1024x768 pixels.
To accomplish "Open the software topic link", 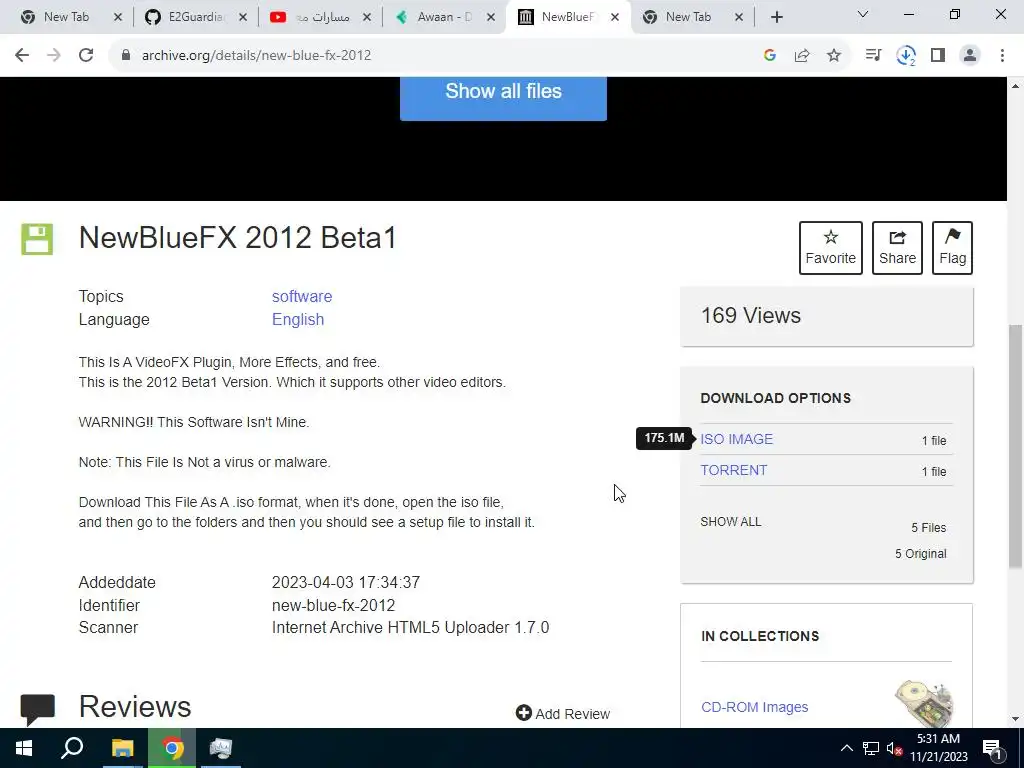I will click(x=302, y=296).
